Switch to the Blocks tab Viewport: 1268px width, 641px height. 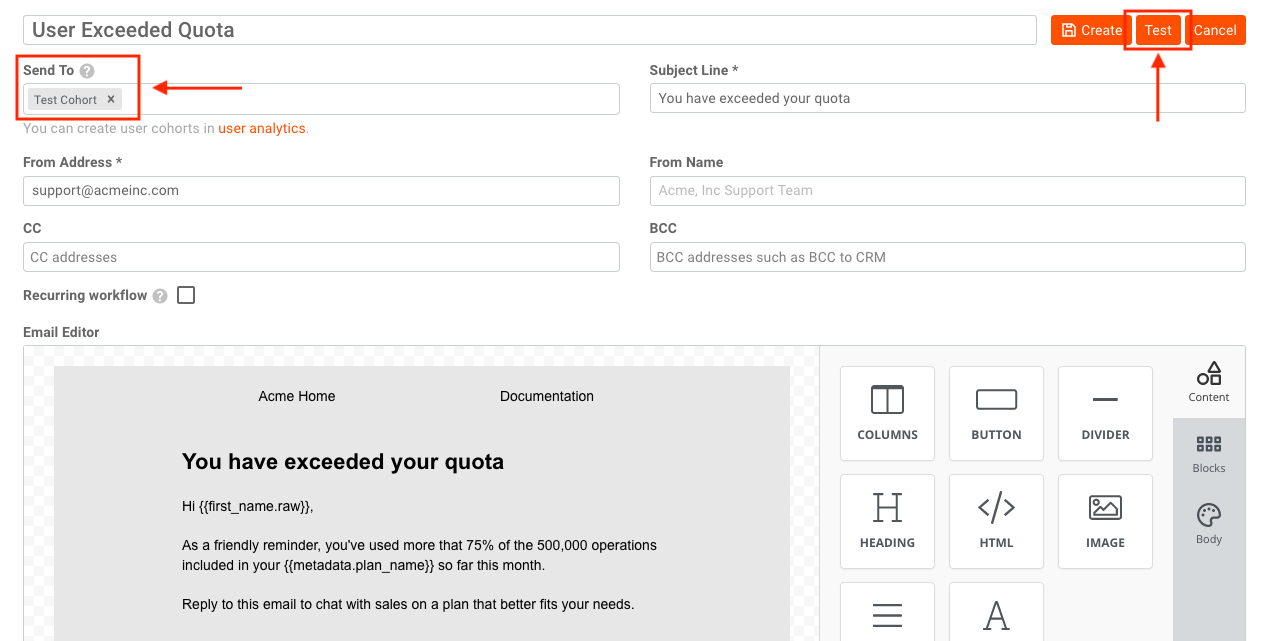click(x=1209, y=453)
